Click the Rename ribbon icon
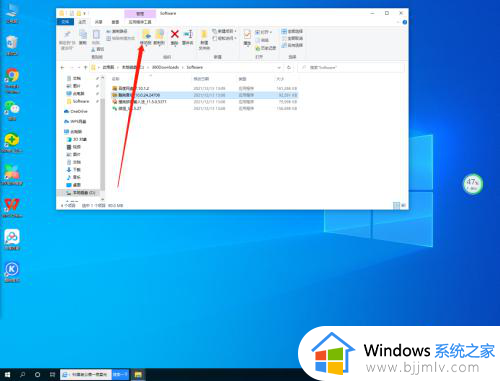Image resolution: width=500 pixels, height=381 pixels. 188,37
